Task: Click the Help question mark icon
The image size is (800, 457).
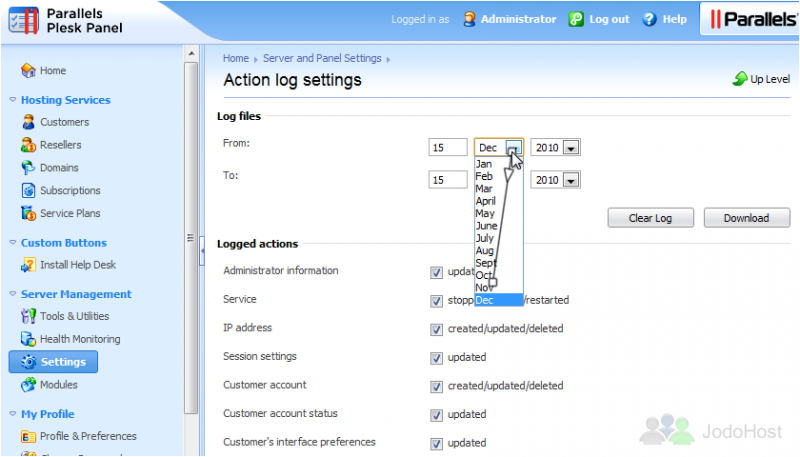Action: (649, 19)
